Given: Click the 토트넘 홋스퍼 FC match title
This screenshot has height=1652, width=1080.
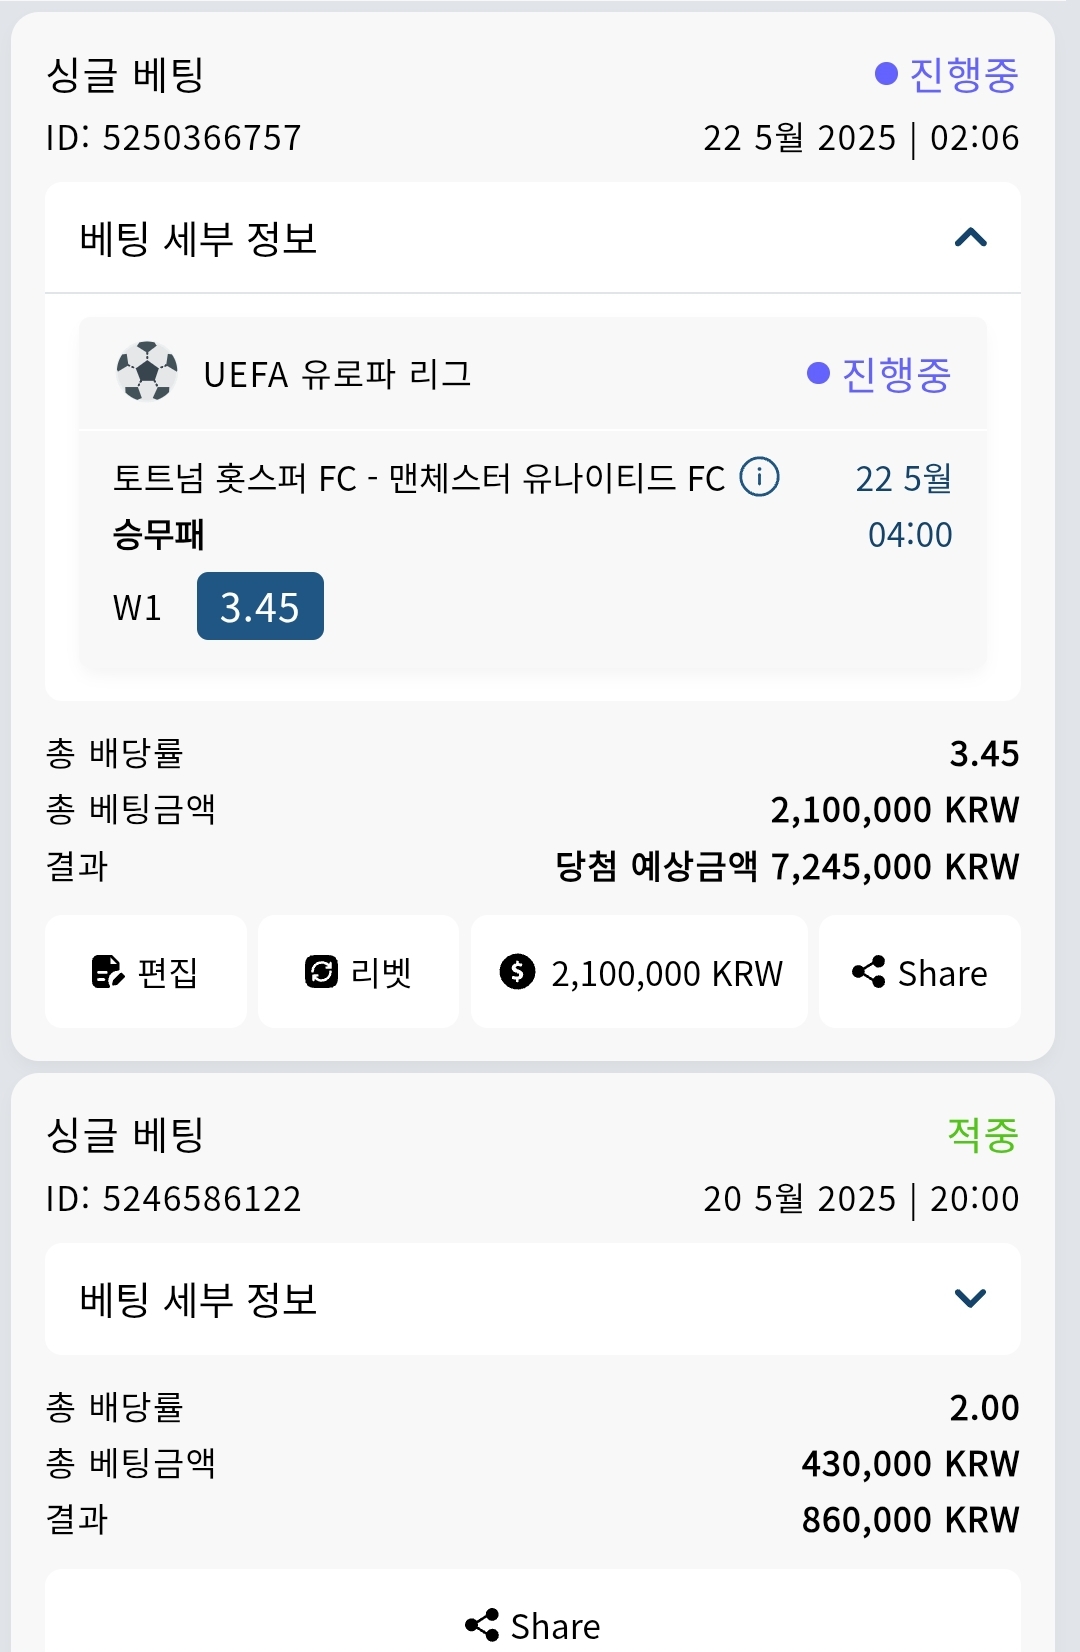Looking at the screenshot, I should coord(419,479).
